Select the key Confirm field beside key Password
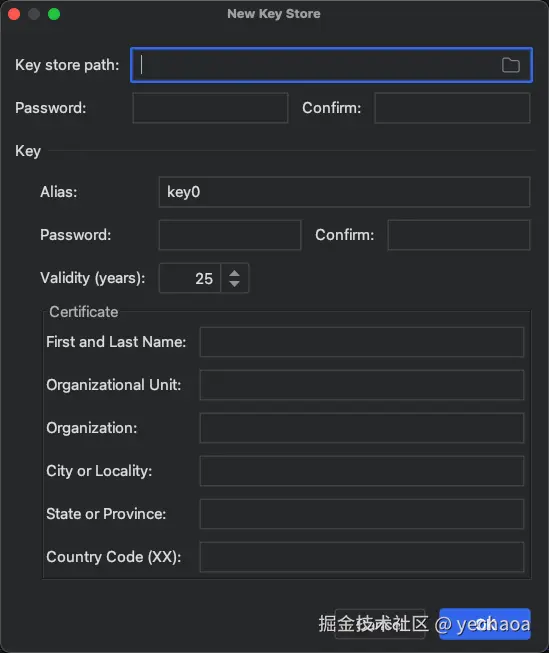549x653 pixels. (x=459, y=235)
